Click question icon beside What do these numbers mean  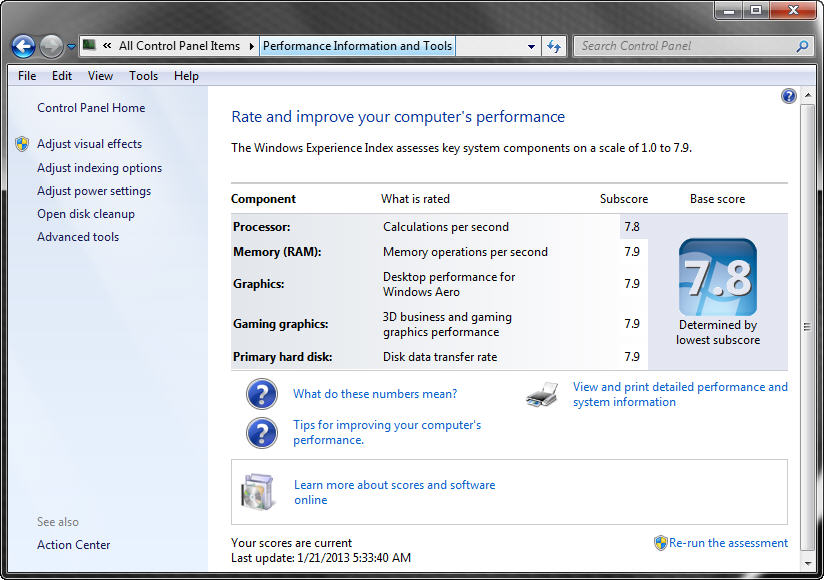[x=262, y=394]
